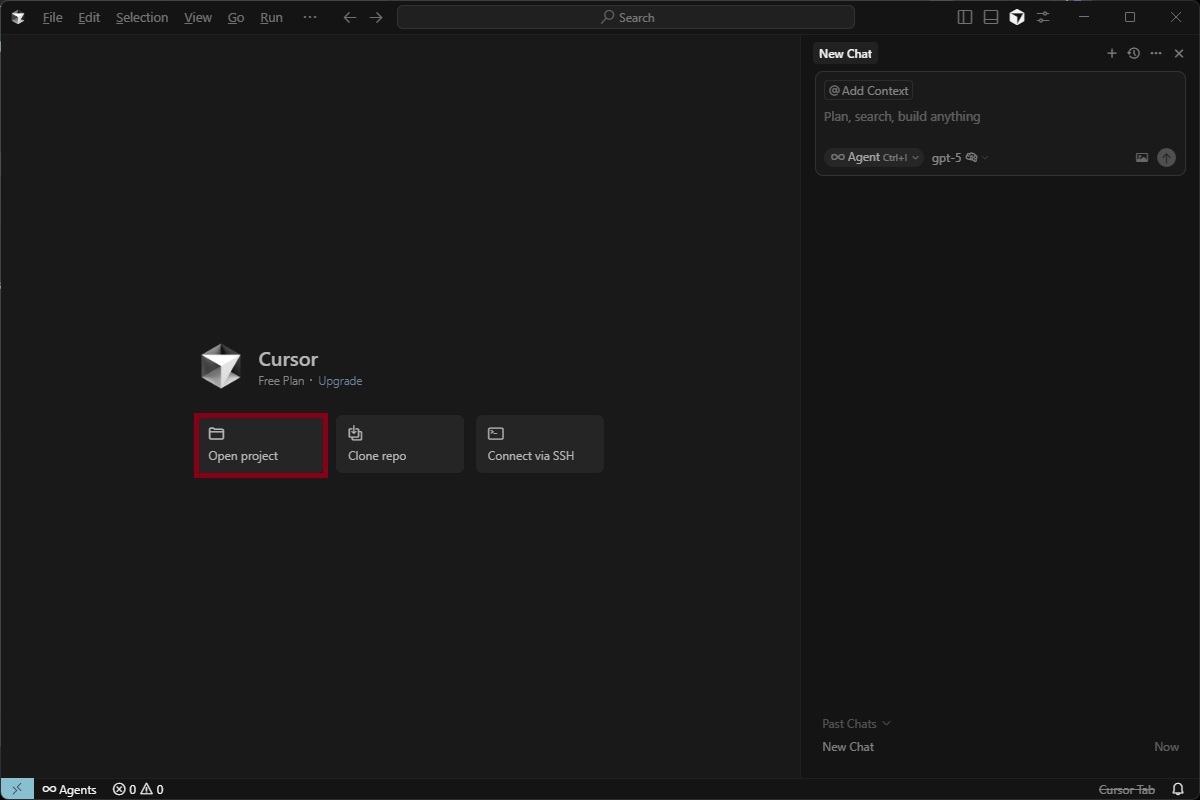
Task: Click the Free Plan text
Action: (x=281, y=381)
